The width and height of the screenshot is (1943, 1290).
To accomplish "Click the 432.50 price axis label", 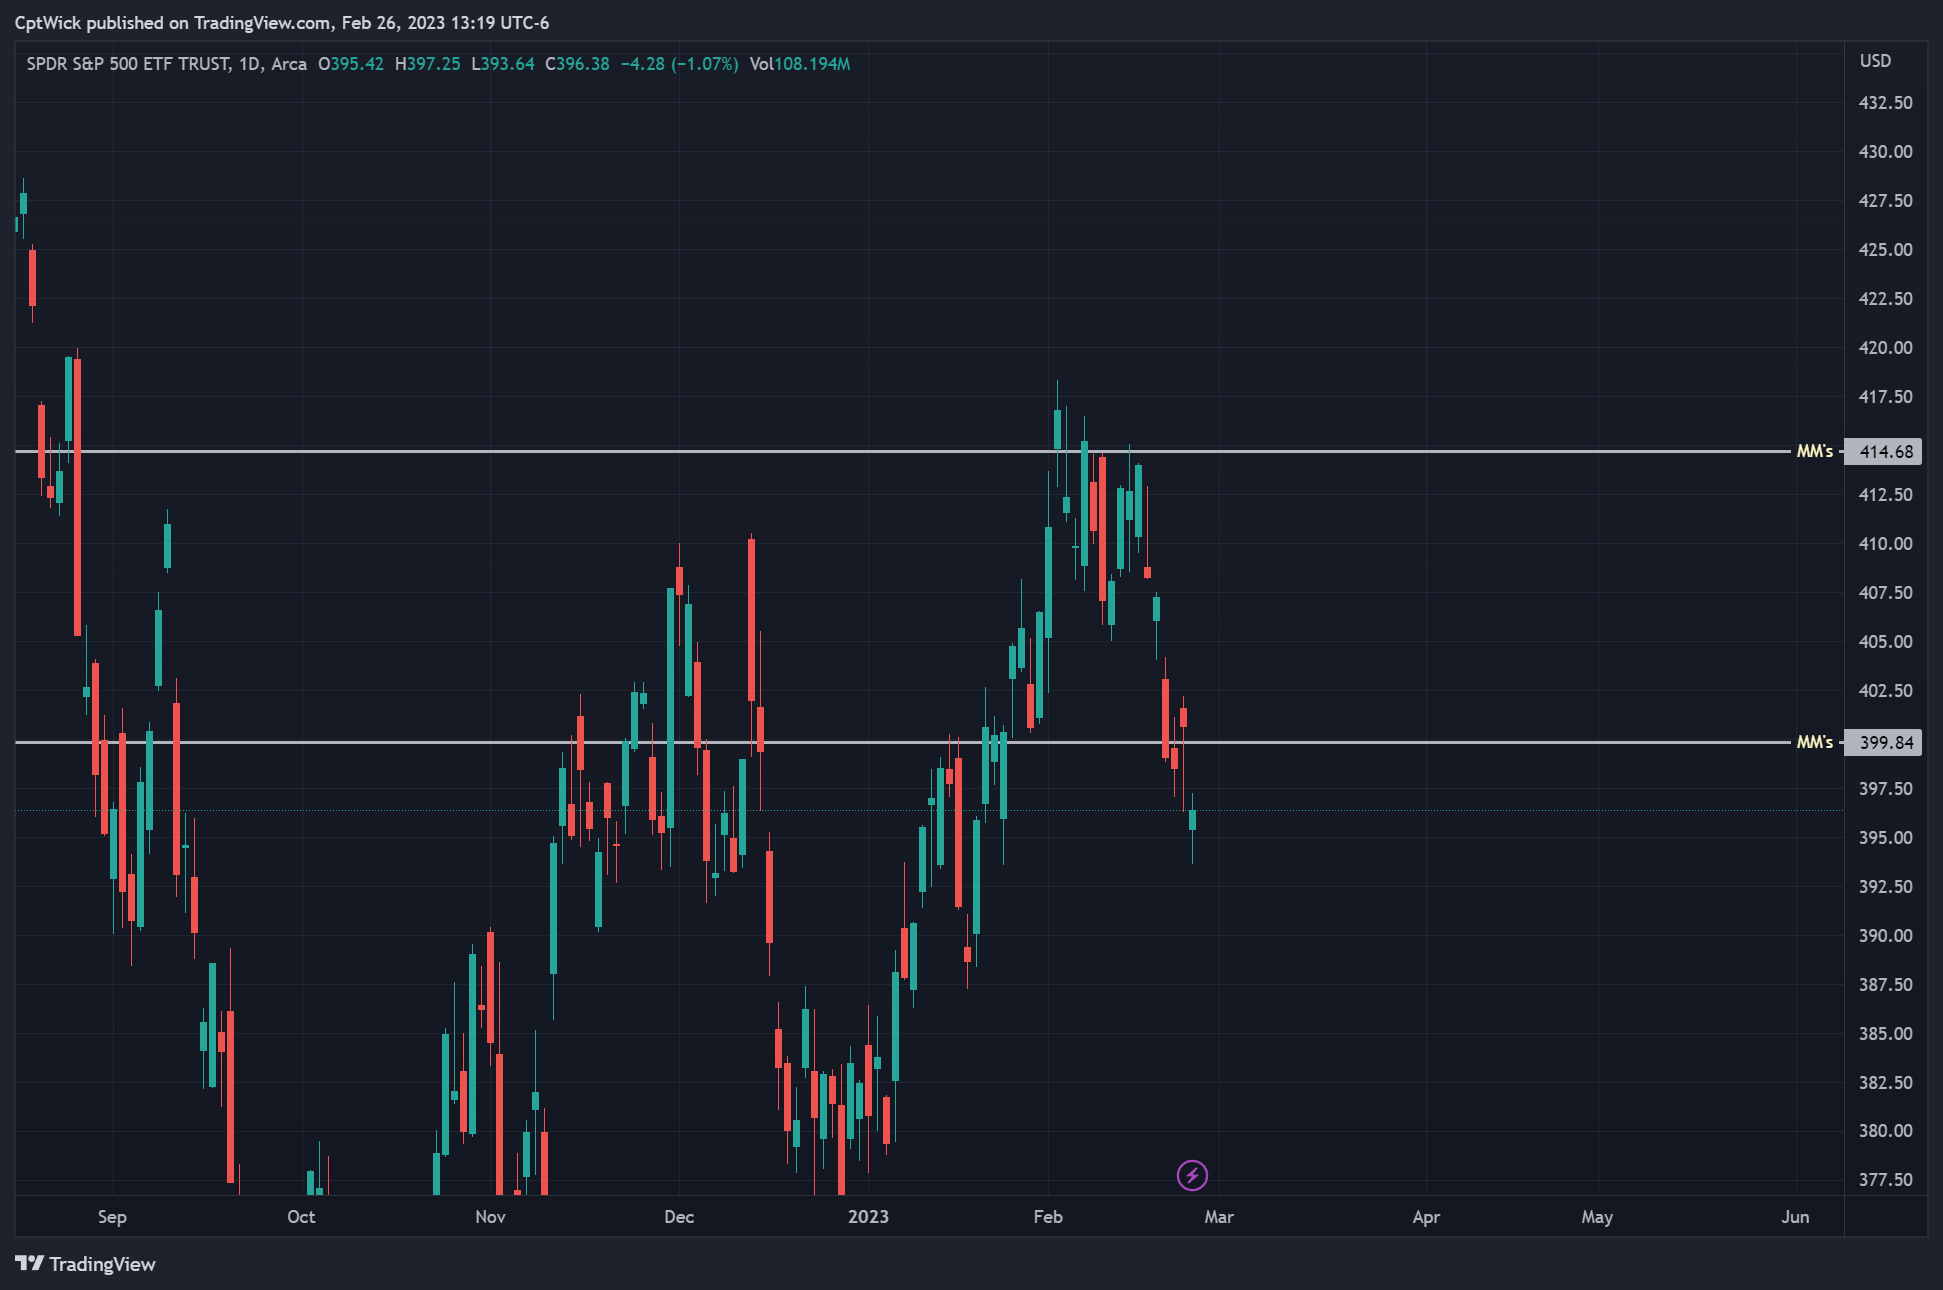I will point(1885,103).
